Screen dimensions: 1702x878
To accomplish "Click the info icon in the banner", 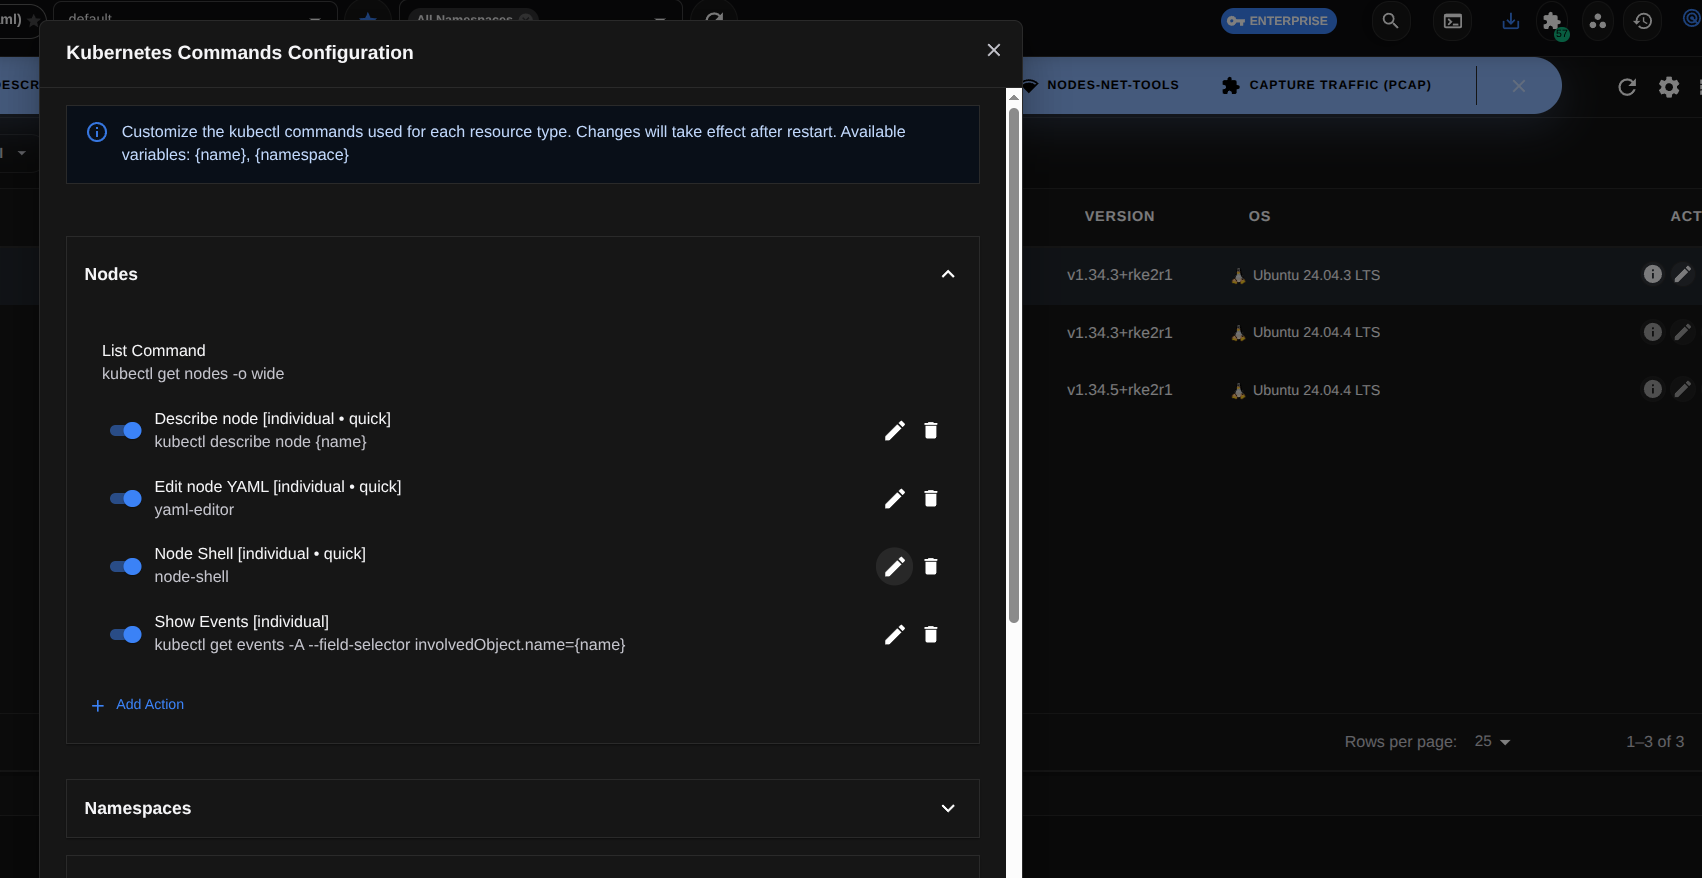I will [x=97, y=132].
